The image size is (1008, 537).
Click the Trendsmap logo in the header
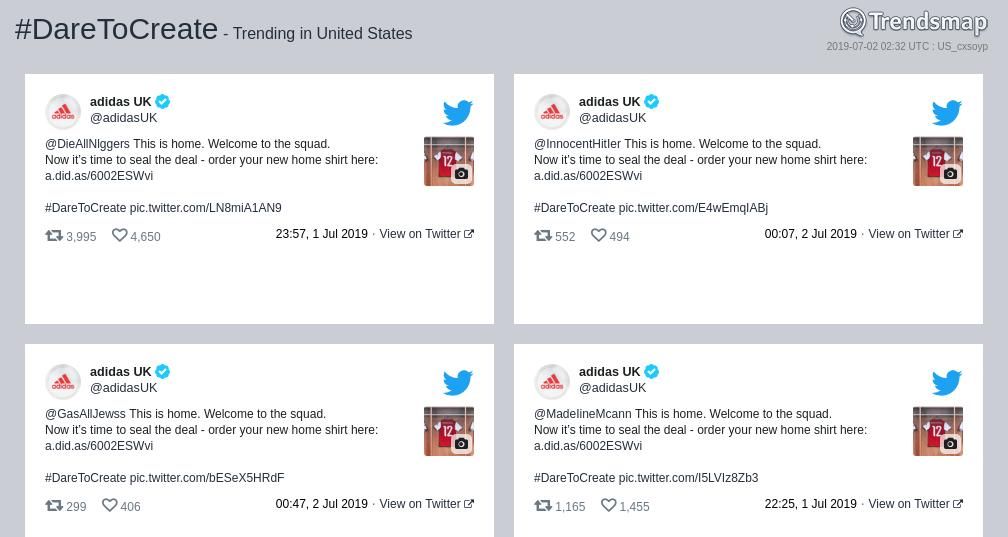coord(914,23)
